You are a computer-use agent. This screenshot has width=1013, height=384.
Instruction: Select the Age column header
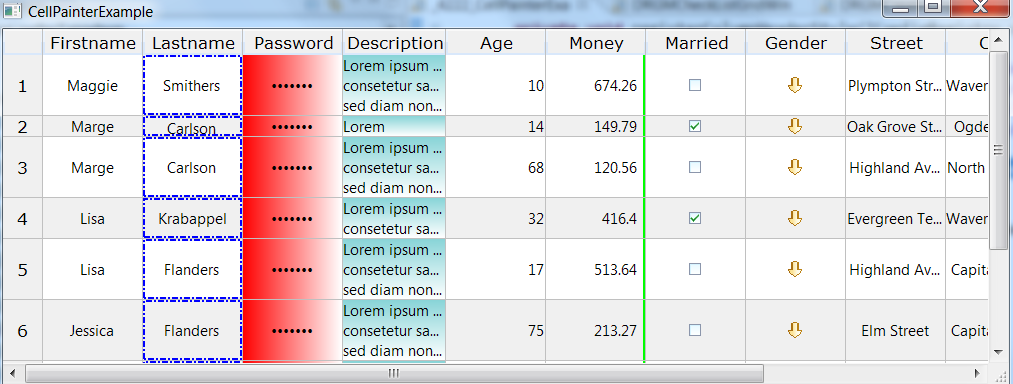496,43
